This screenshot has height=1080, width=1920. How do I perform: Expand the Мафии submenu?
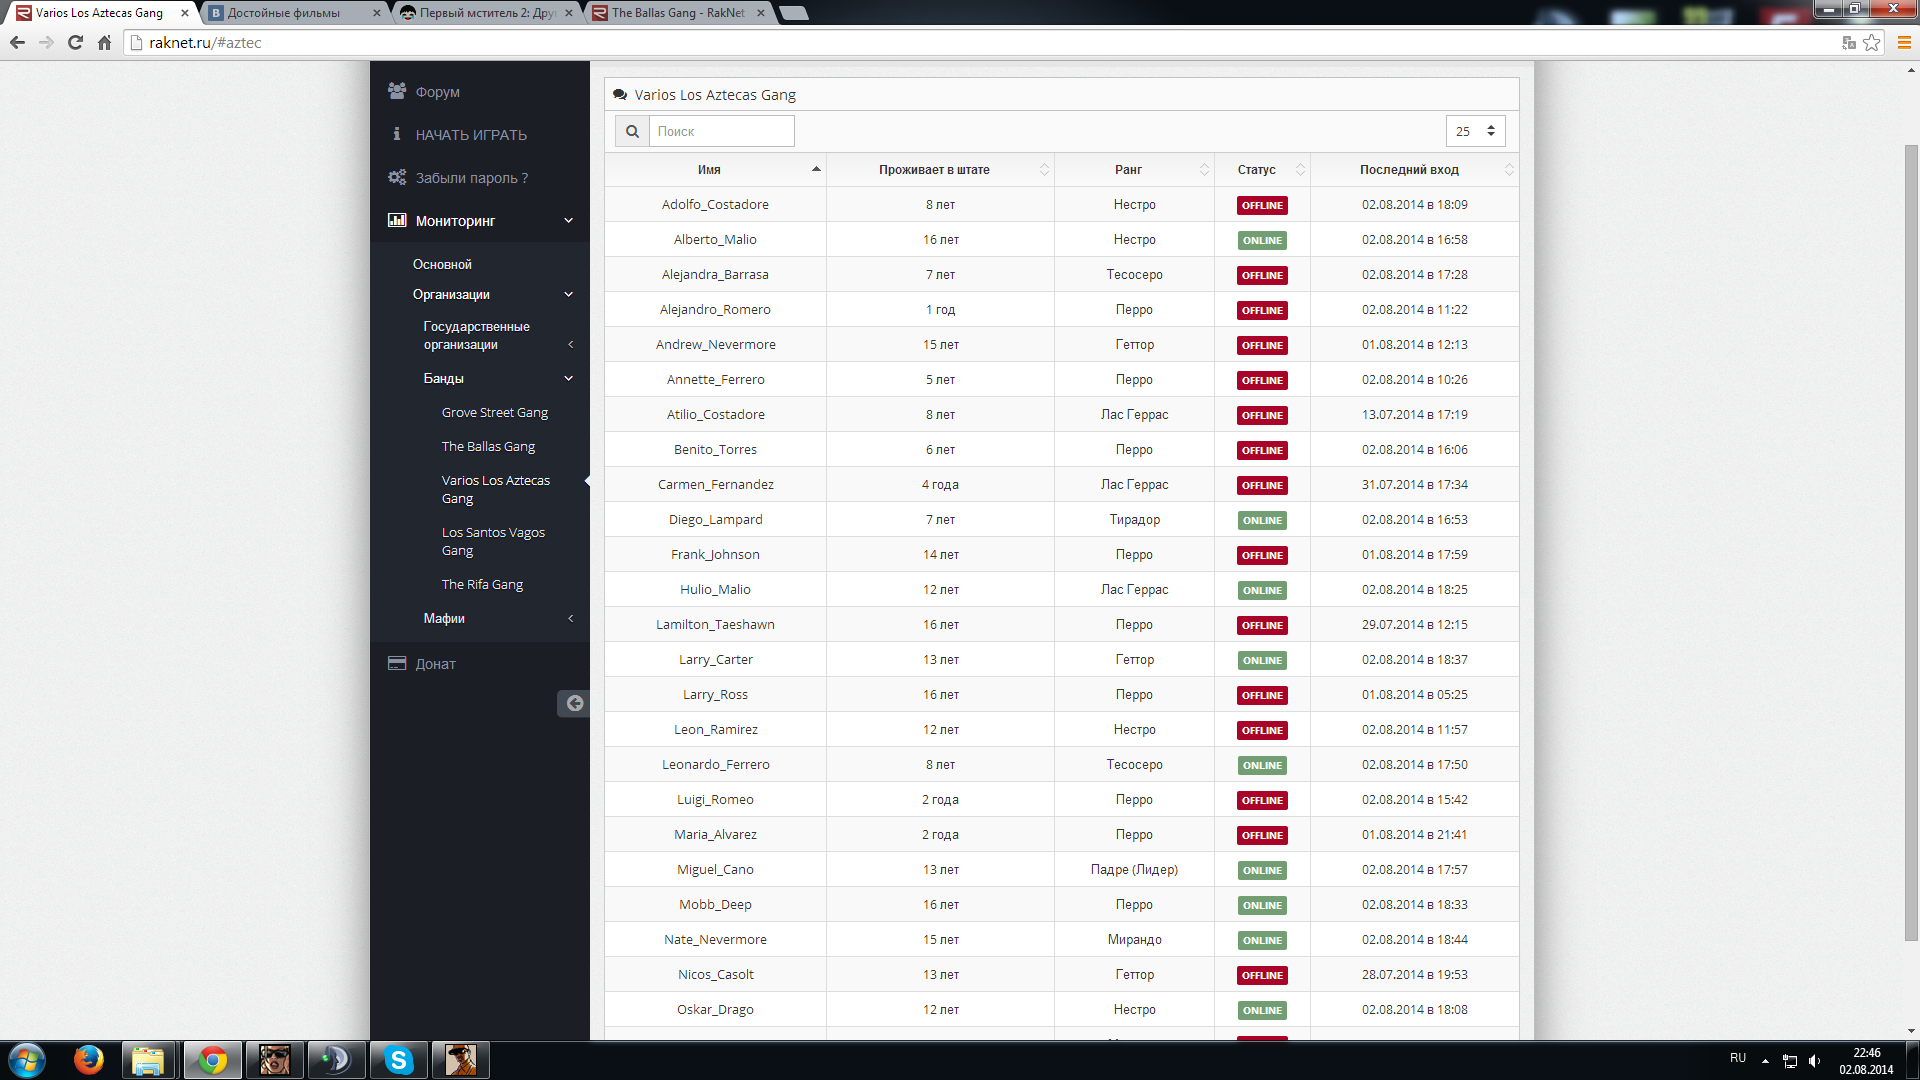(444, 619)
